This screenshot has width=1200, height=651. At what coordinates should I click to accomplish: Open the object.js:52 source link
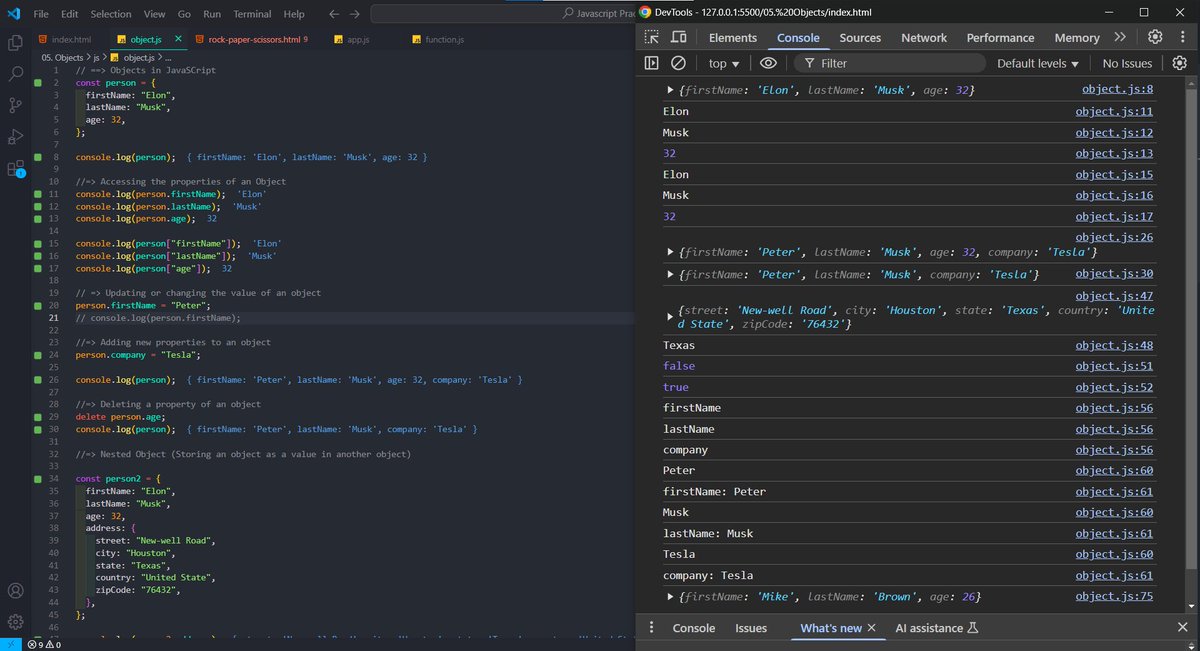point(1114,387)
